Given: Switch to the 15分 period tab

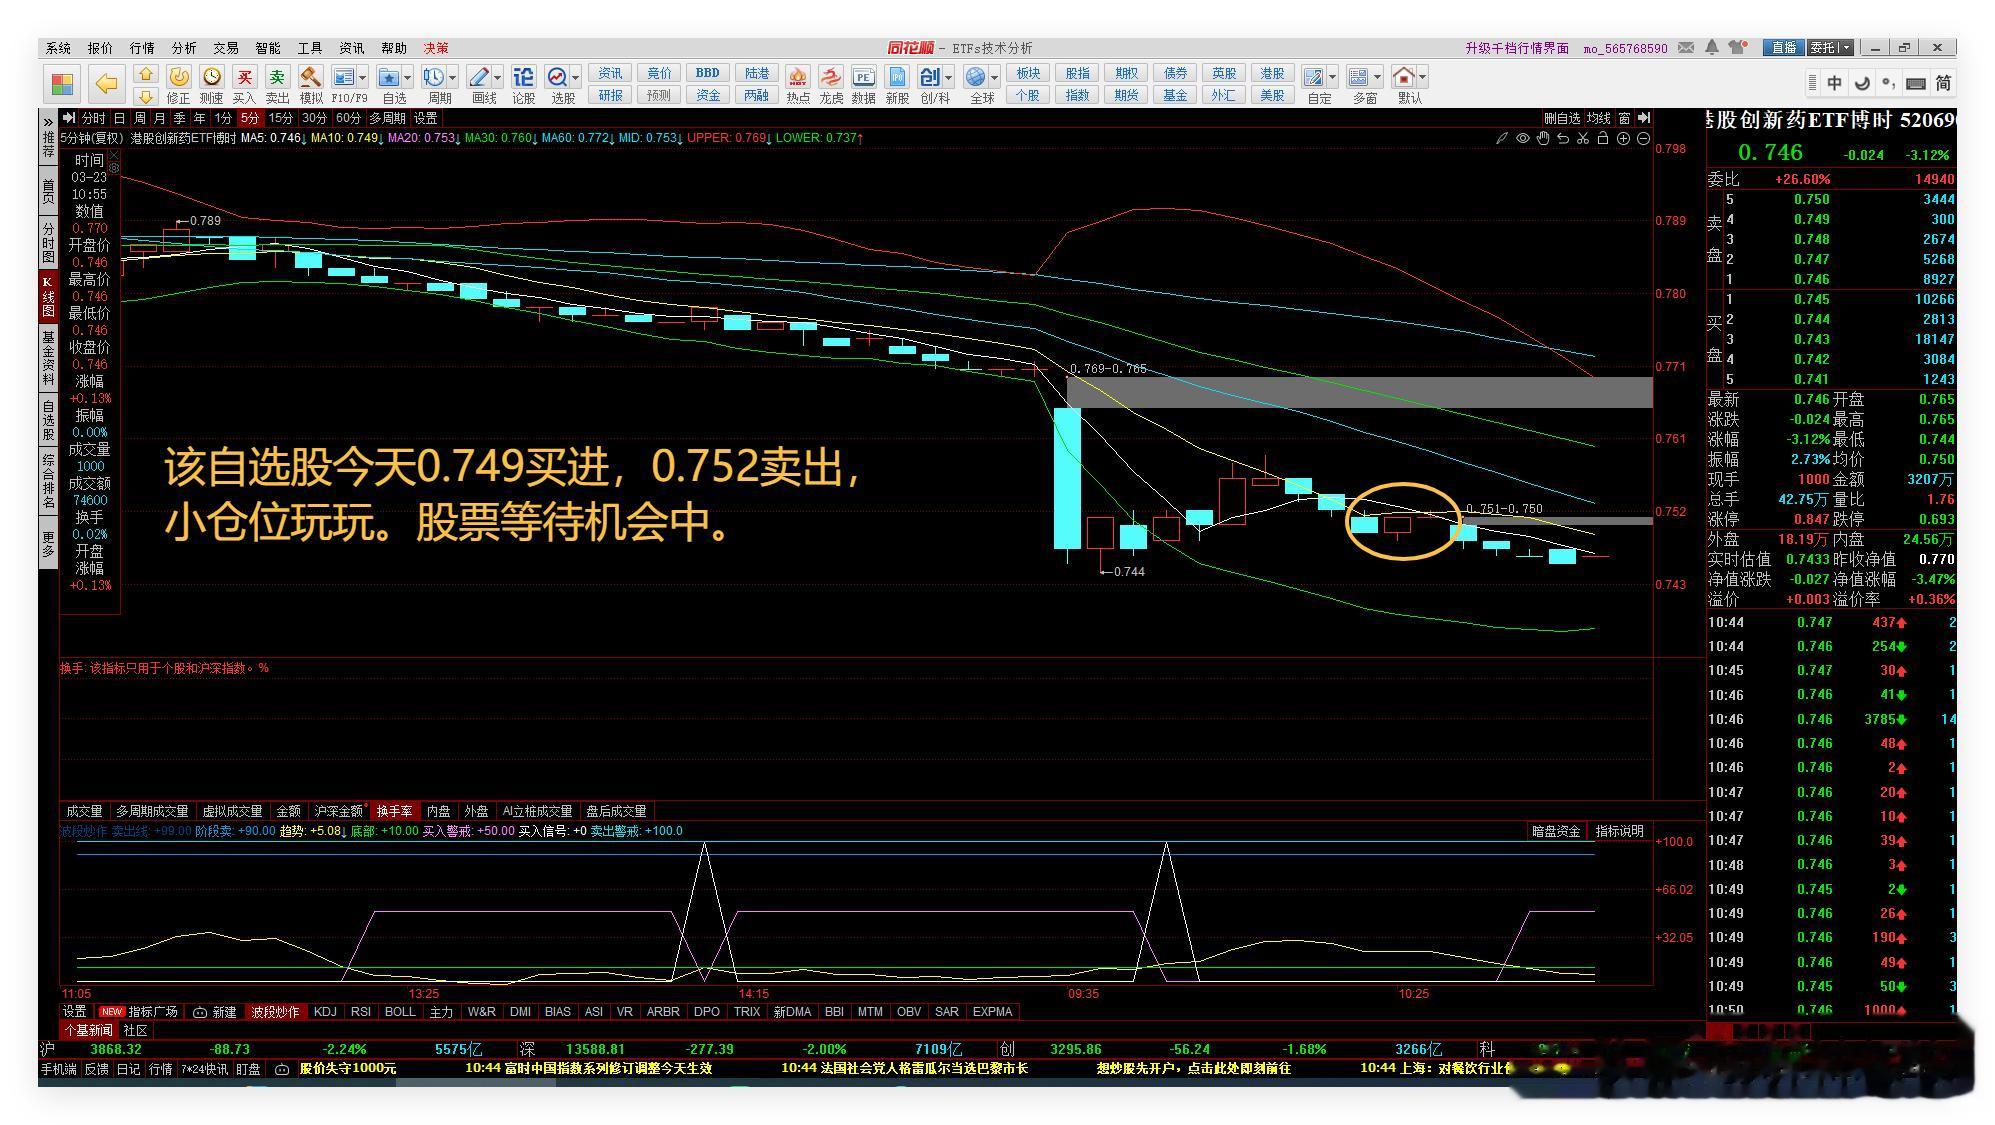Looking at the screenshot, I should tap(281, 118).
